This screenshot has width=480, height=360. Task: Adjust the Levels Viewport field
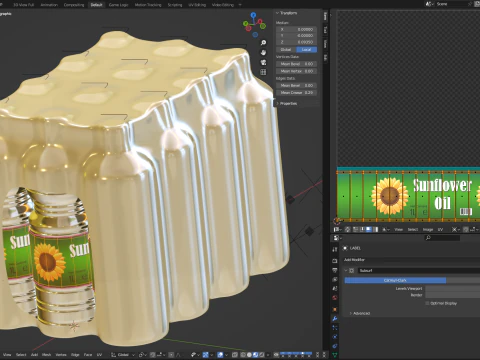pos(453,289)
